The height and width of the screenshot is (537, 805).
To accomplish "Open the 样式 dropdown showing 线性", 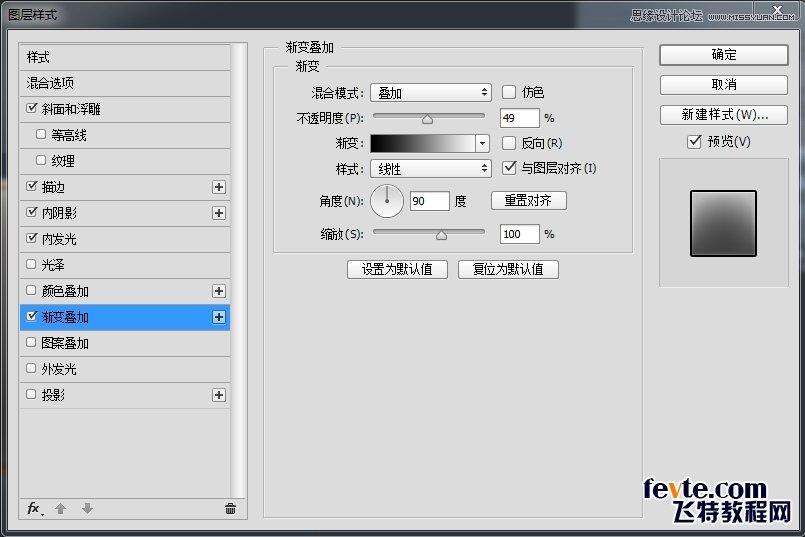I will 431,168.
